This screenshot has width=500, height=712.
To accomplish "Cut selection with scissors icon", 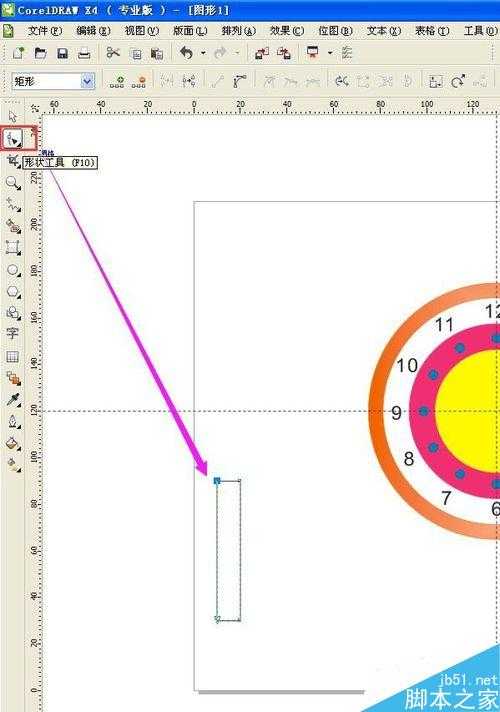I will (113, 53).
